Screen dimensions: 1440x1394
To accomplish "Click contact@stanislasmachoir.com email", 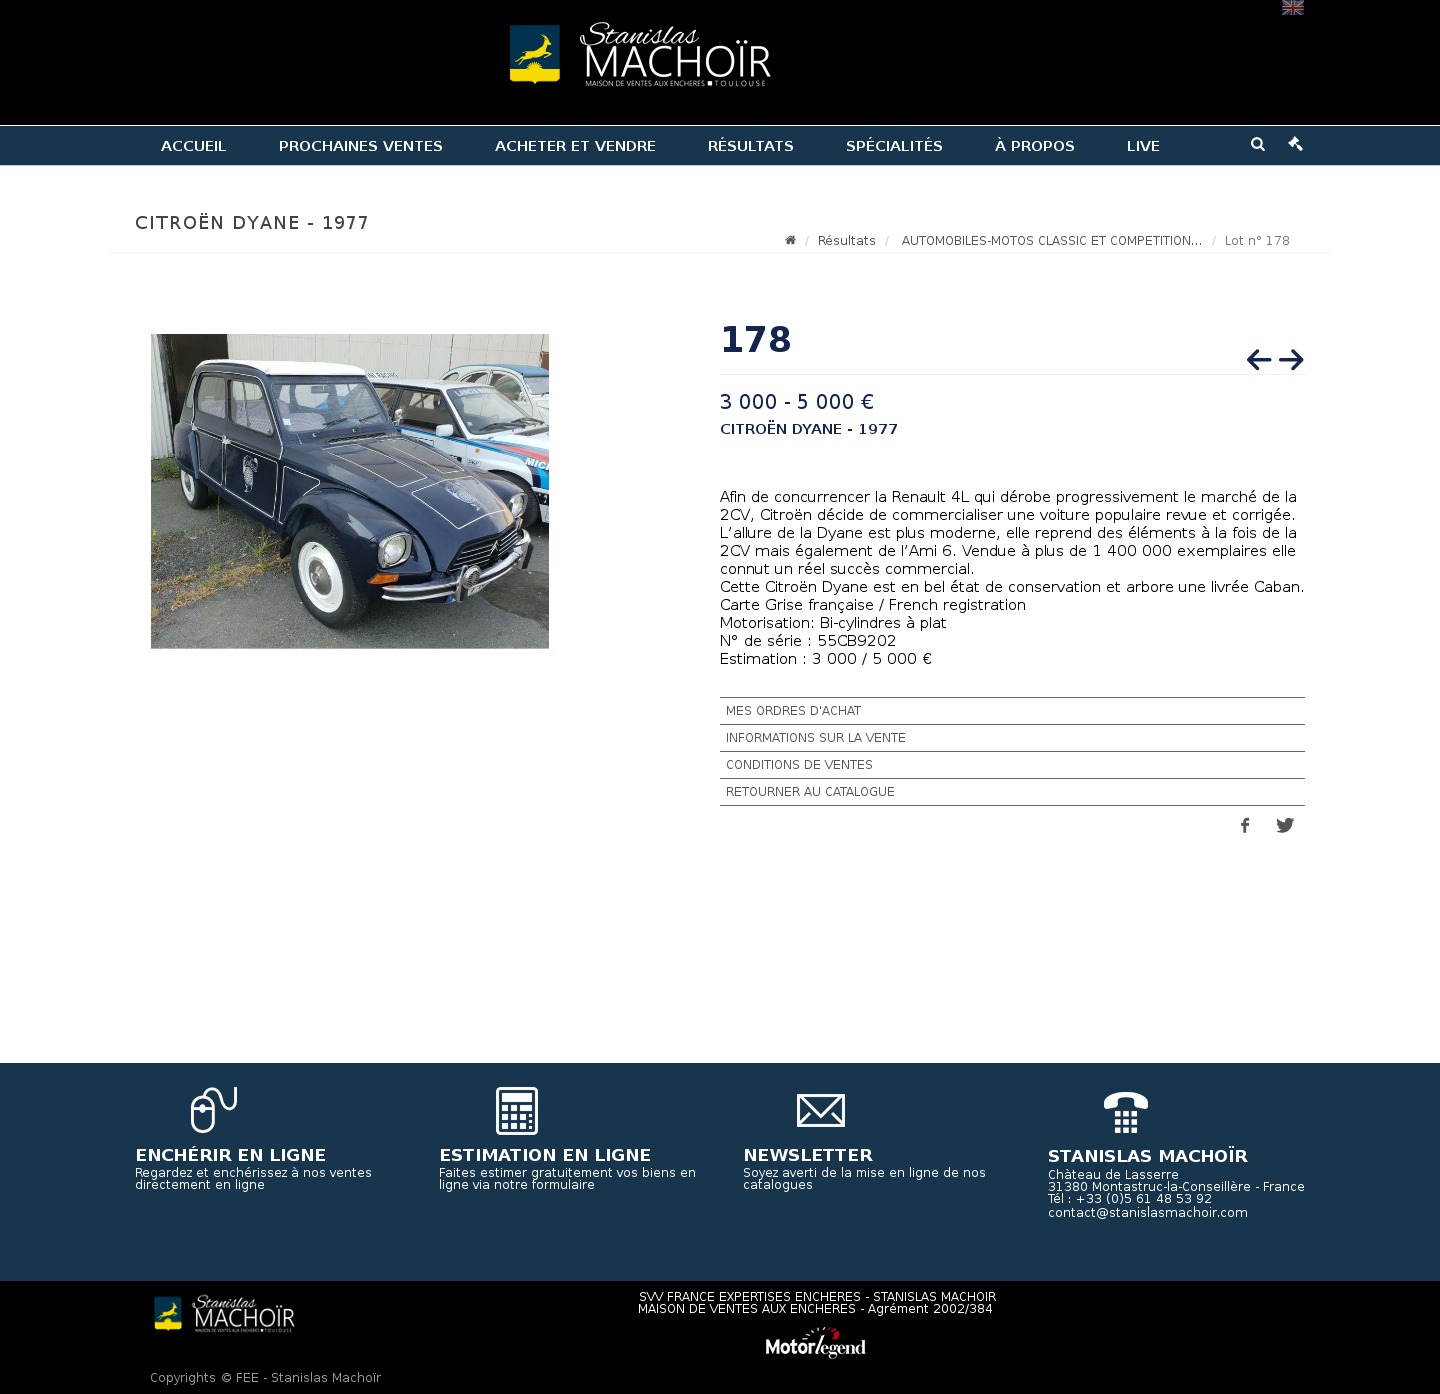I will (1148, 1213).
